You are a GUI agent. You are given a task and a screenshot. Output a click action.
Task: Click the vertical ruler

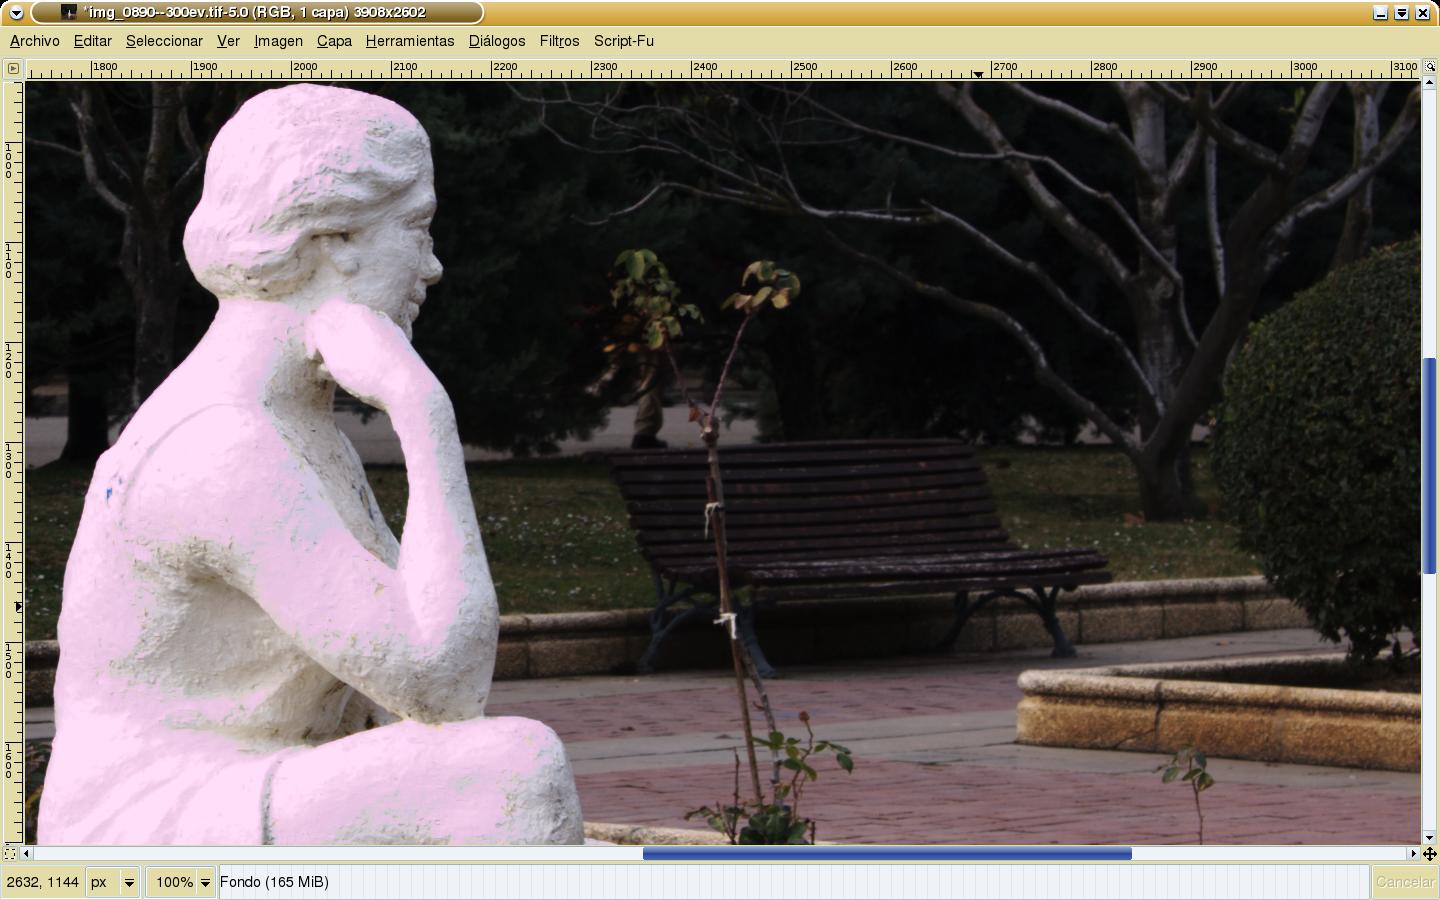13,462
